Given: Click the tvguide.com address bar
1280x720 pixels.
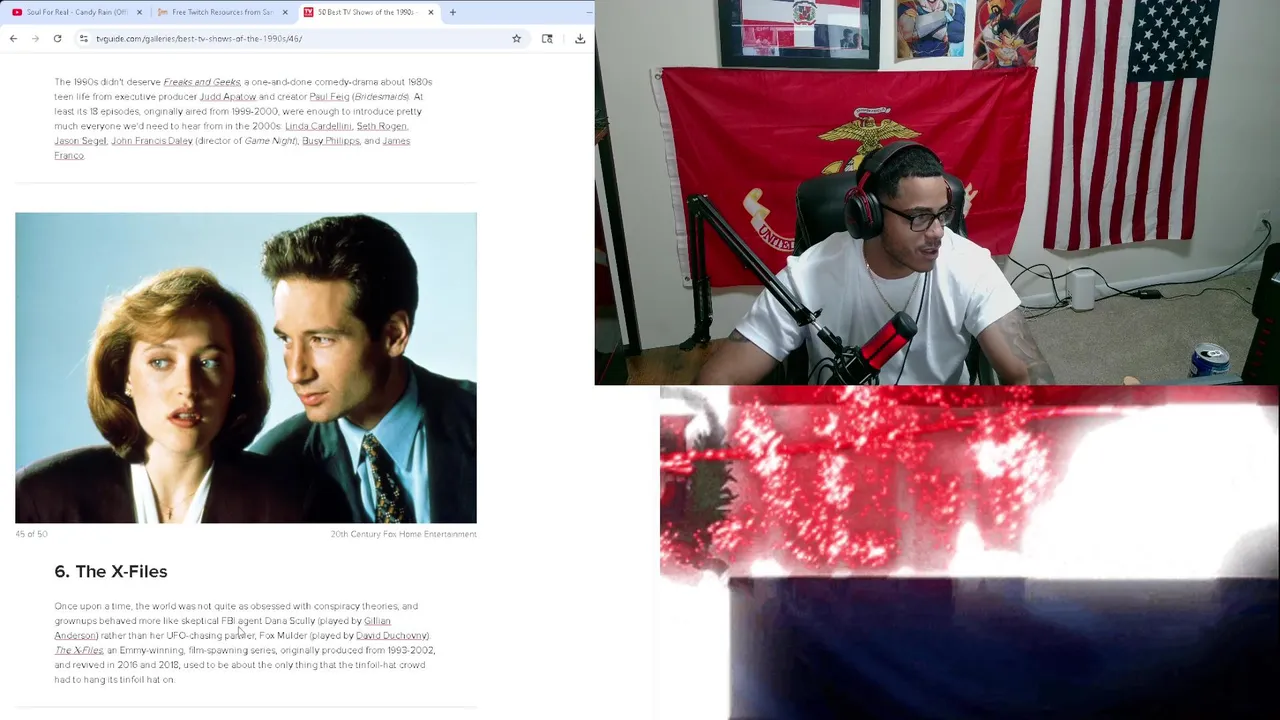Looking at the screenshot, I should pos(300,38).
